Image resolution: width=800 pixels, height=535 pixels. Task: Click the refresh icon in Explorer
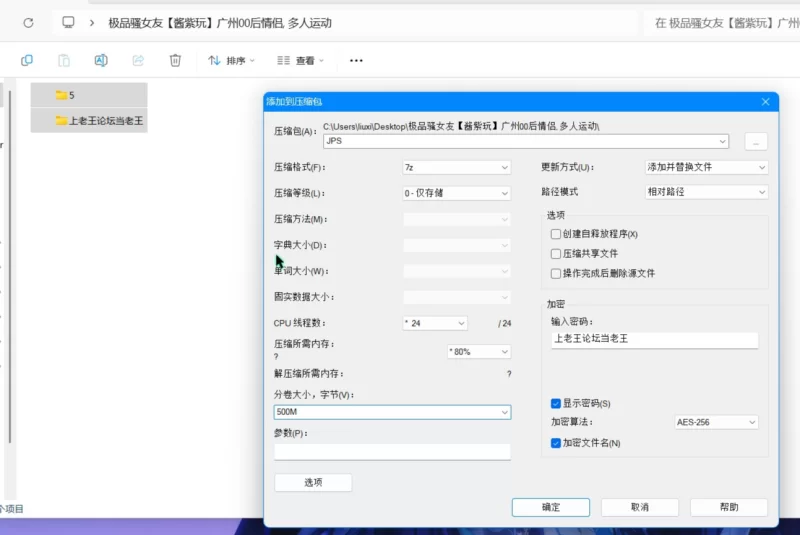[x=29, y=23]
